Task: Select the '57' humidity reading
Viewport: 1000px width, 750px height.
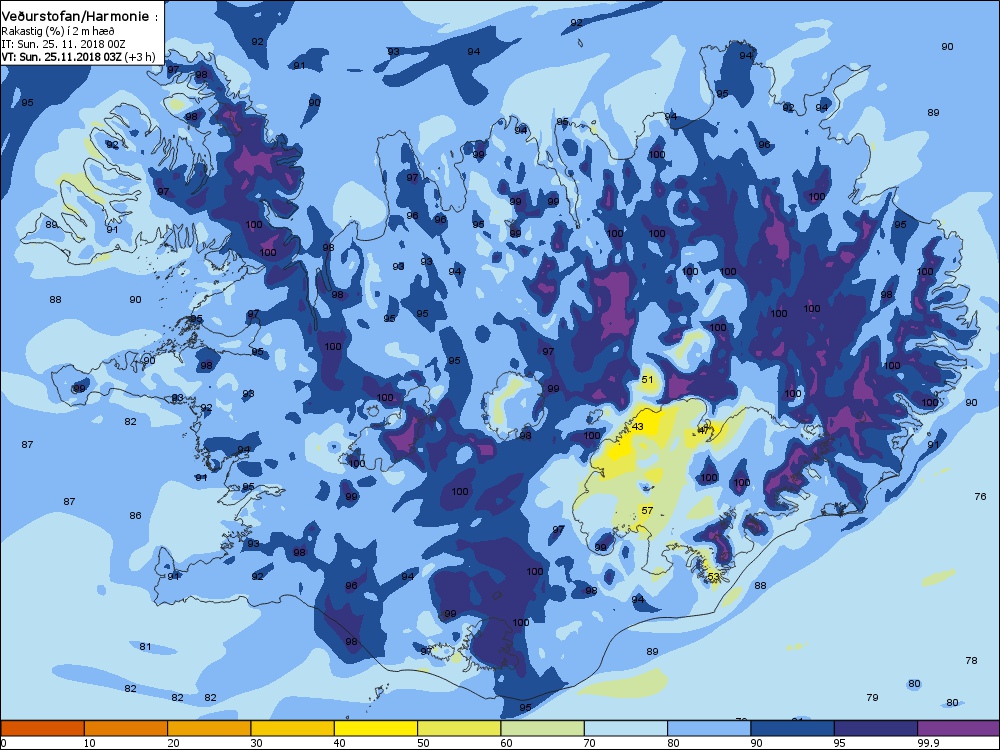Action: point(647,510)
